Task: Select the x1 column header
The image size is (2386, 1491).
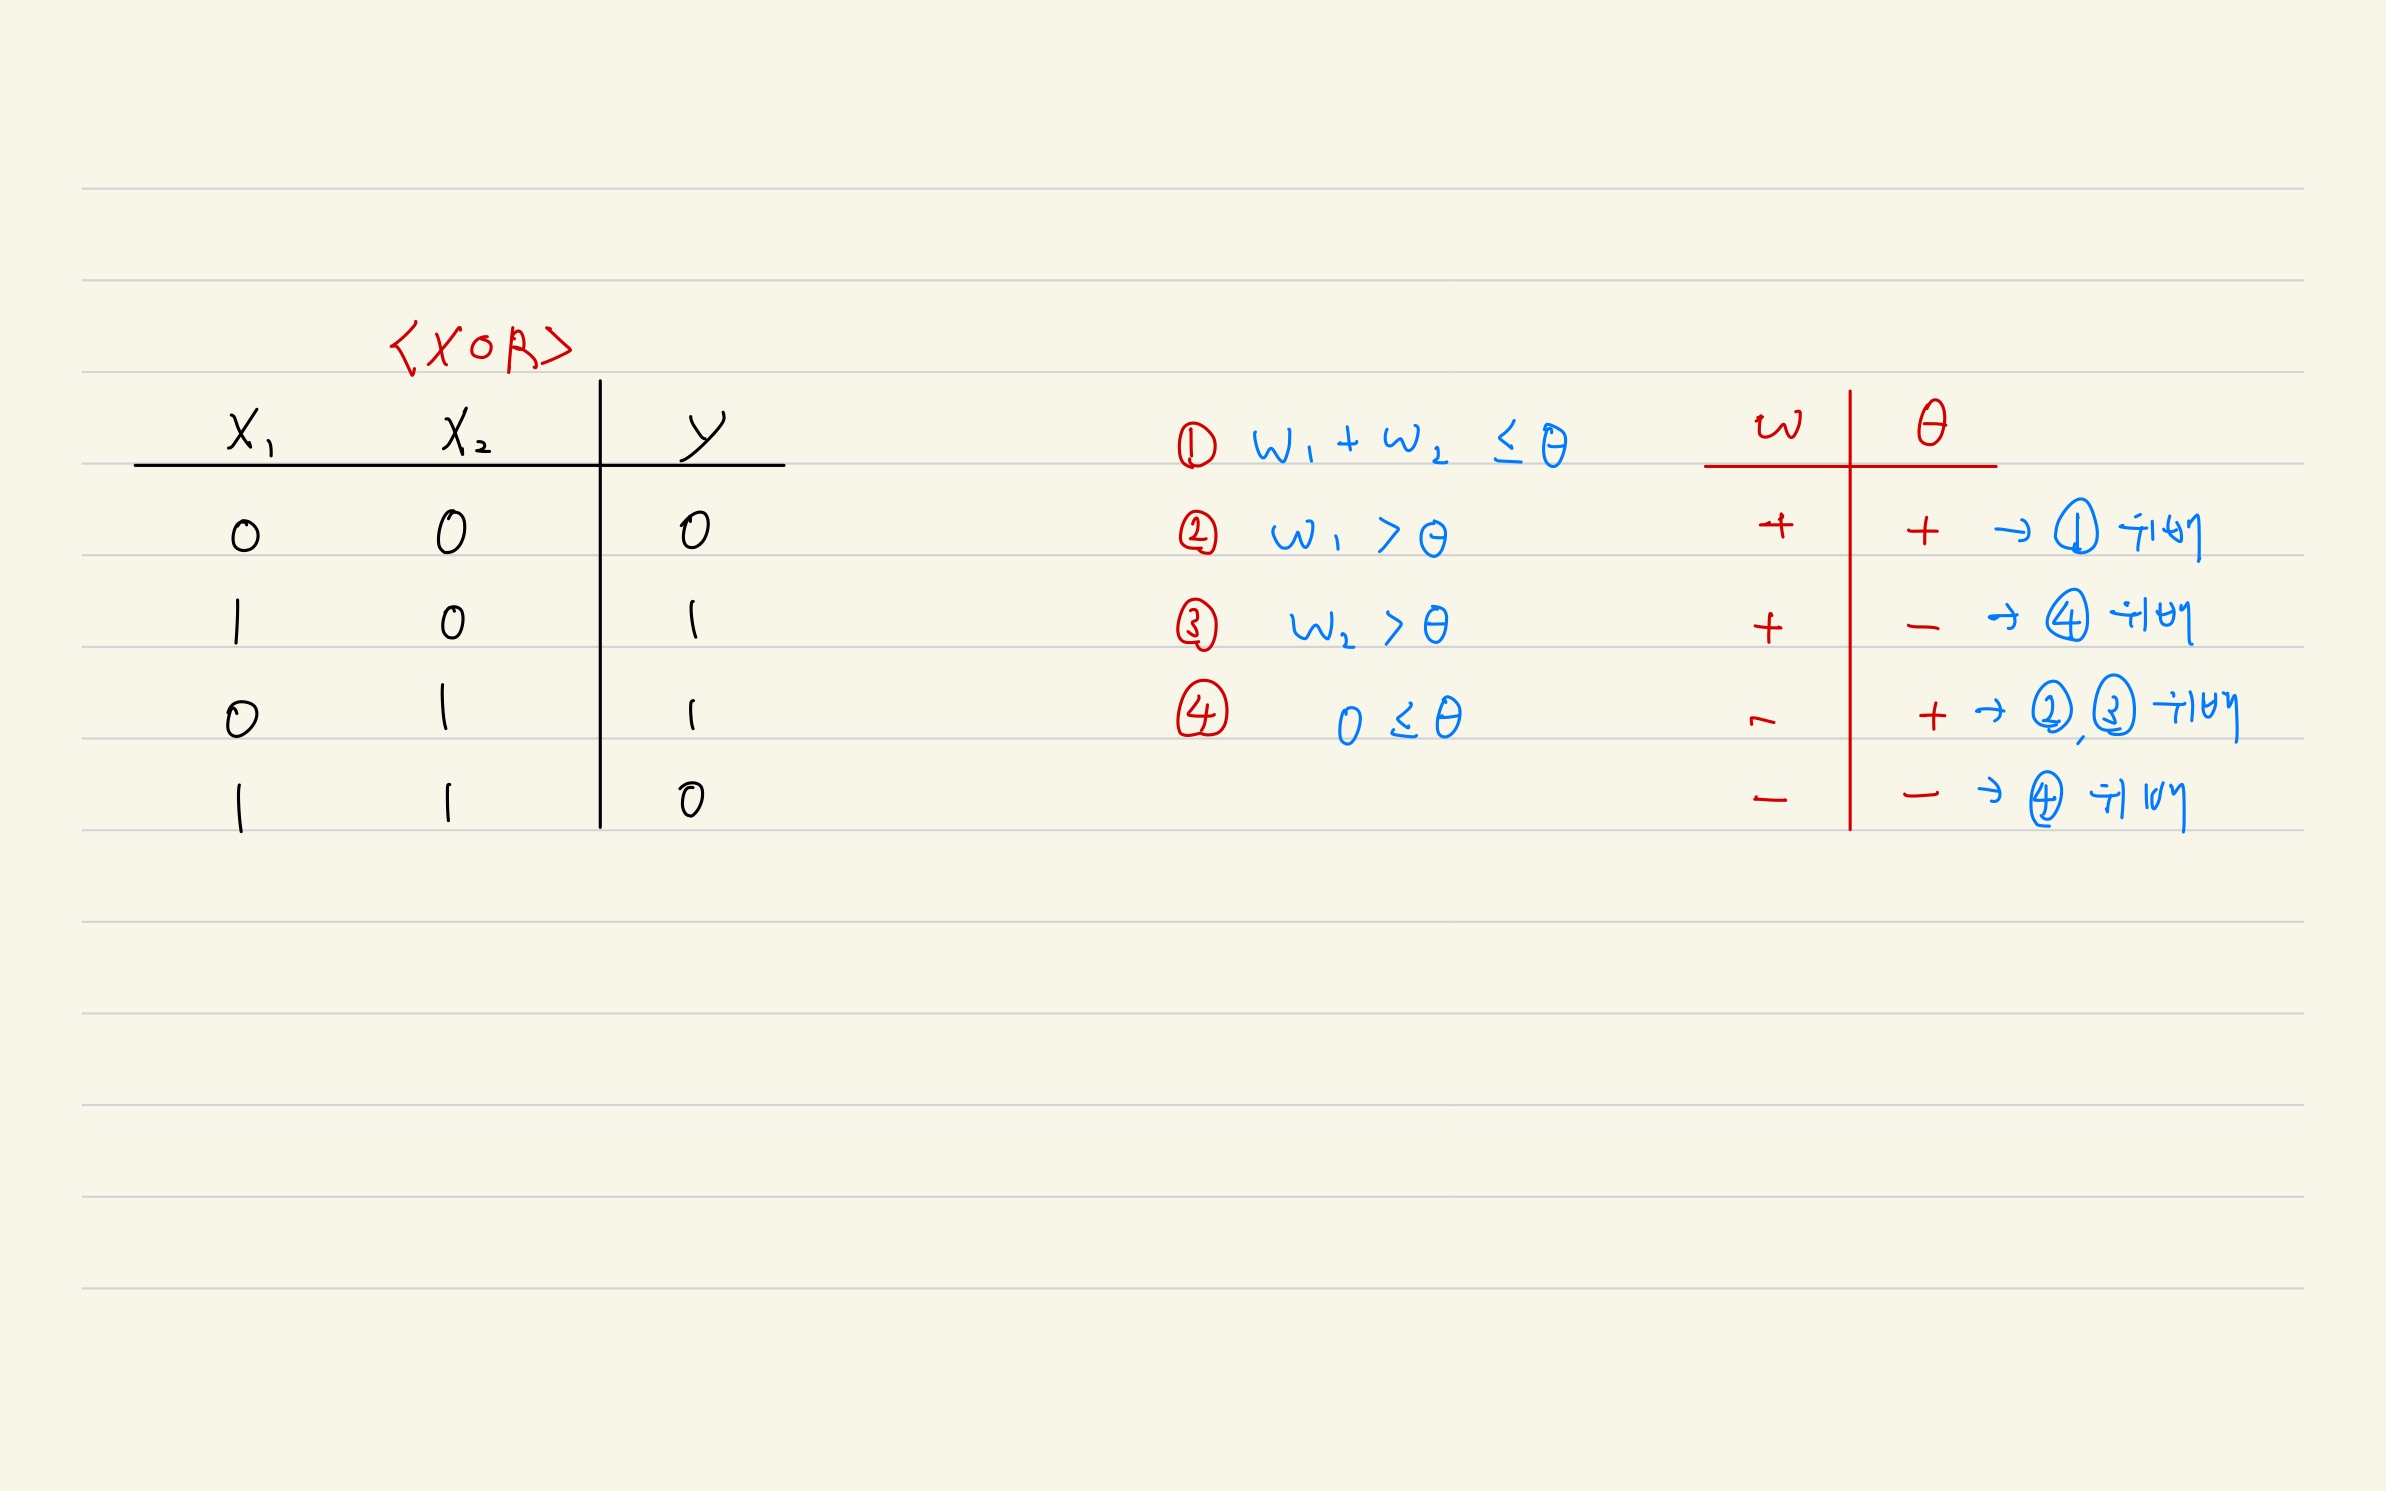Action: point(250,432)
